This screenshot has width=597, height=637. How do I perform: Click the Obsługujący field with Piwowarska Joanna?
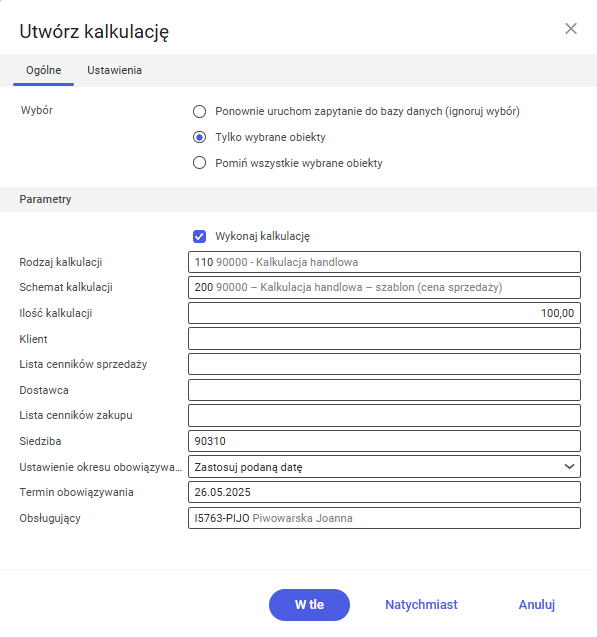(384, 518)
